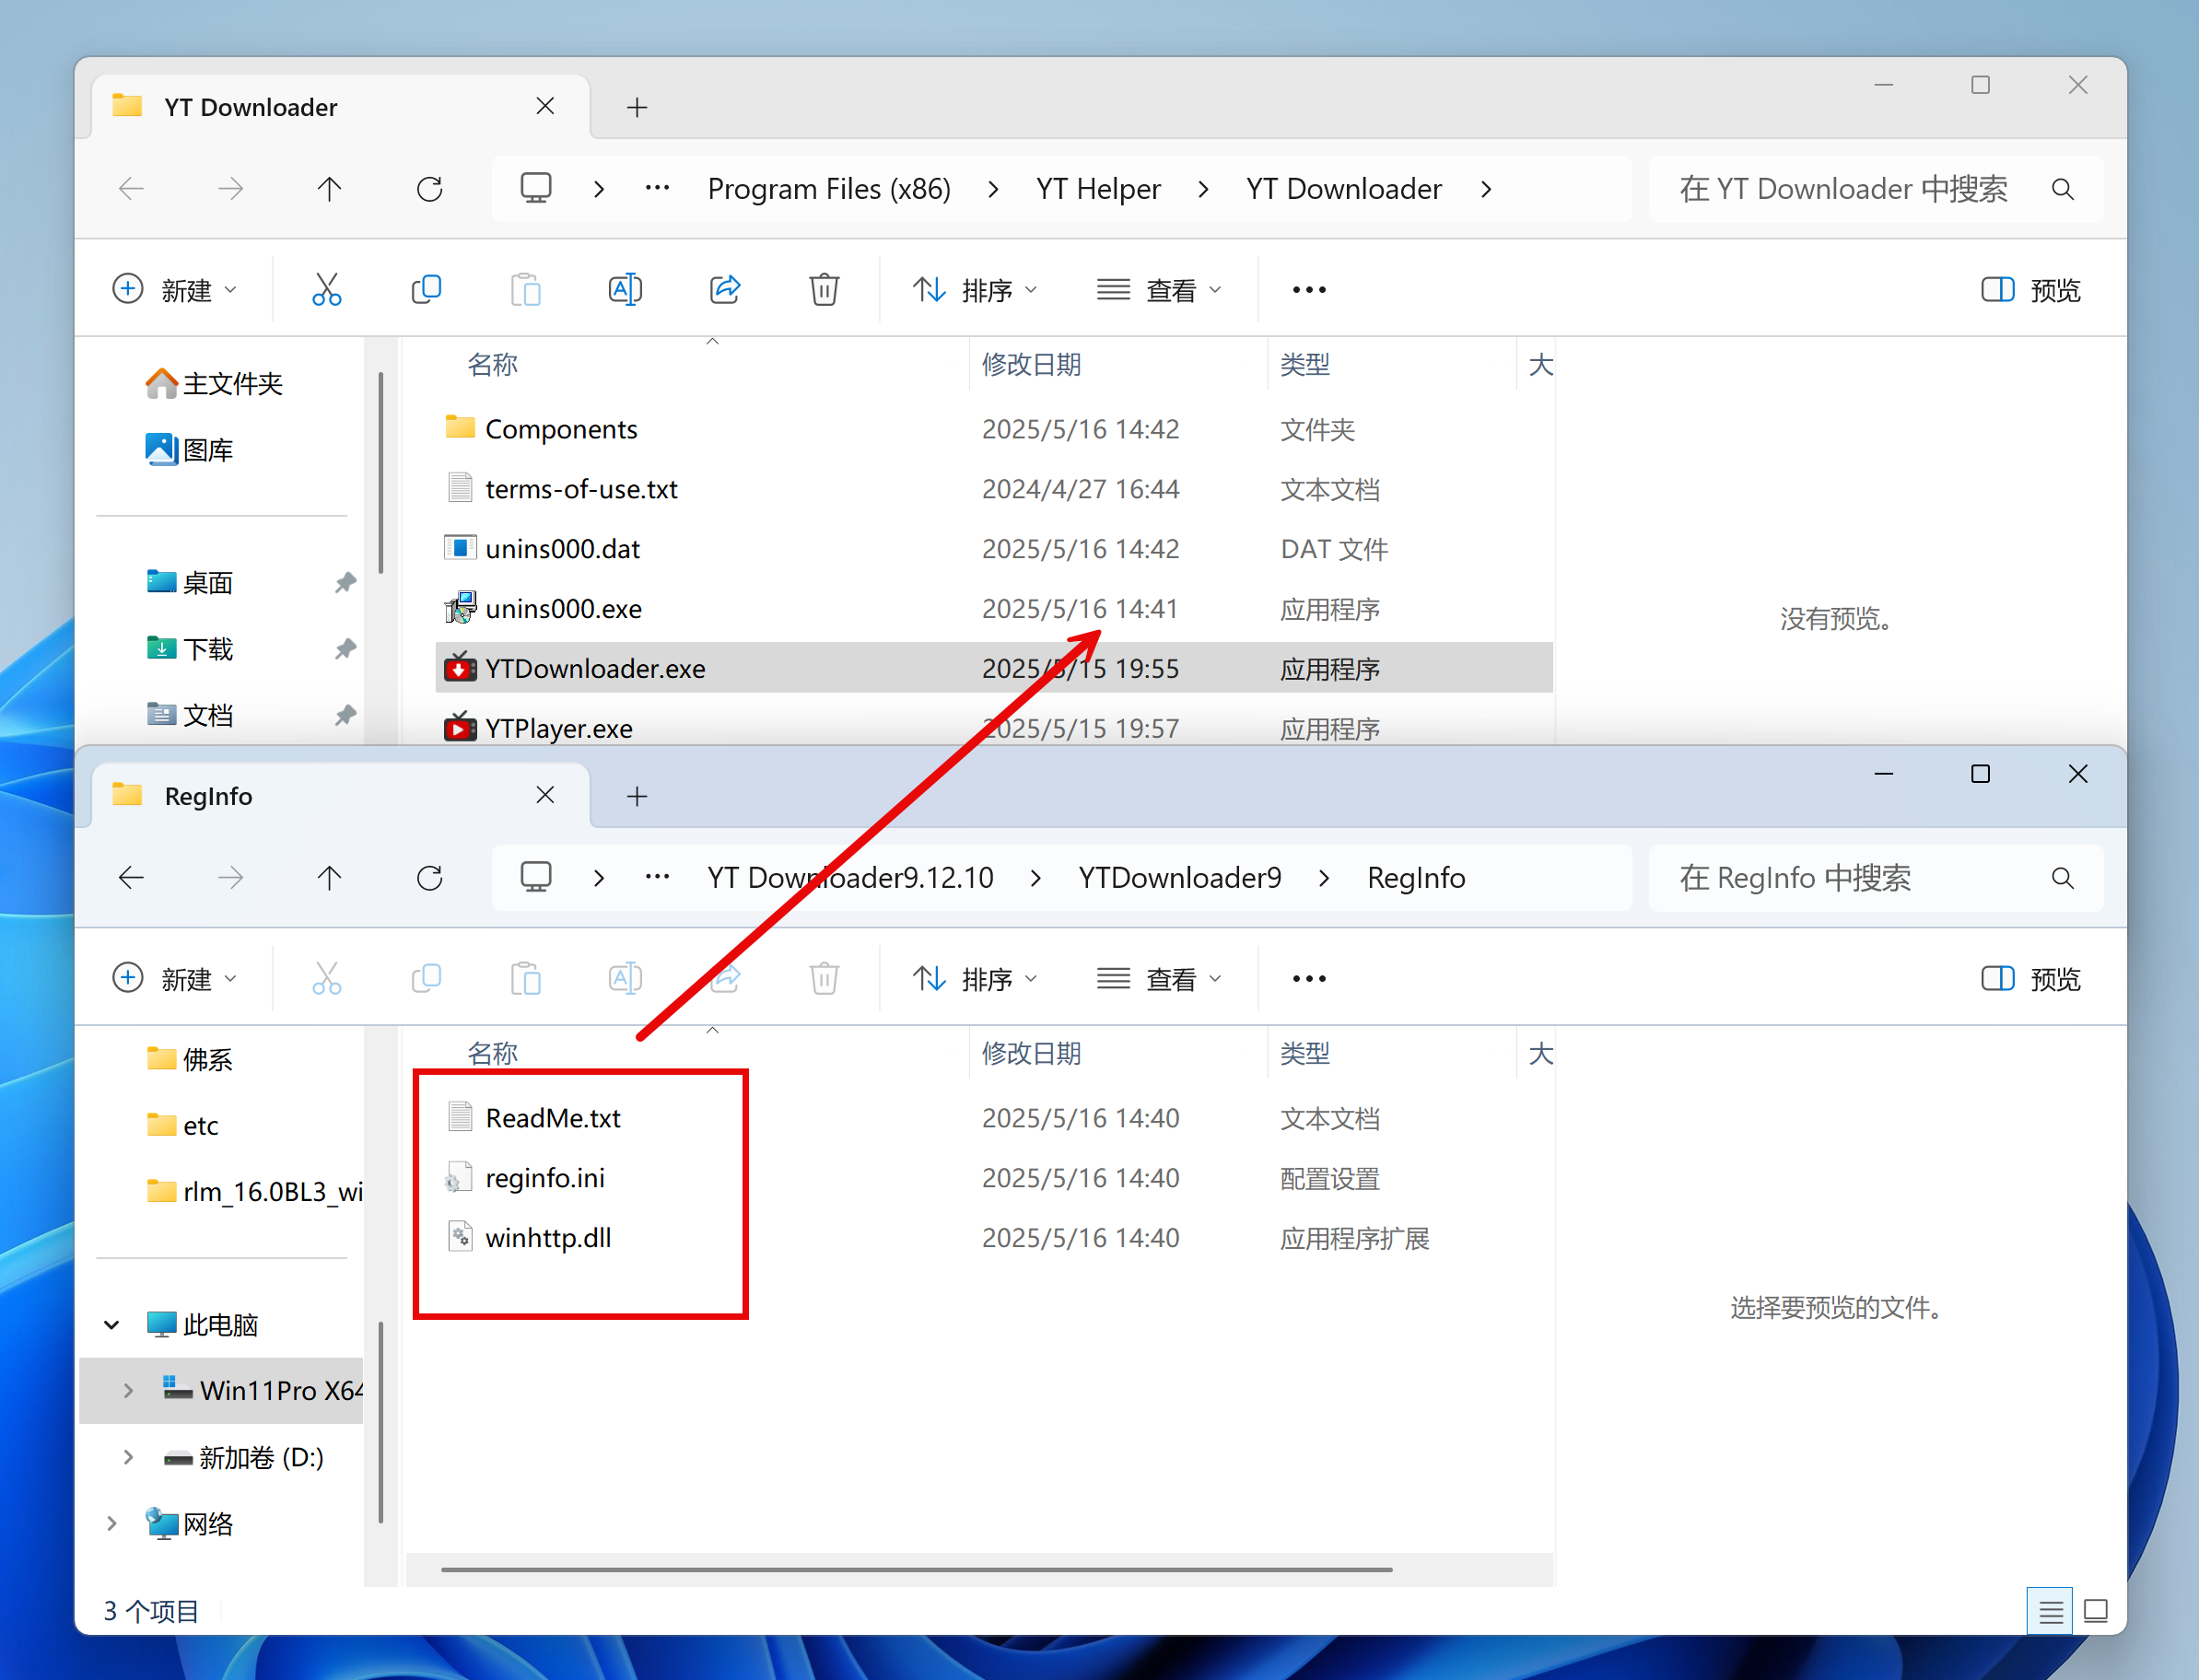
Task: Click Share icon in YT Downloader window toolbar
Action: pyautogui.click(x=724, y=290)
